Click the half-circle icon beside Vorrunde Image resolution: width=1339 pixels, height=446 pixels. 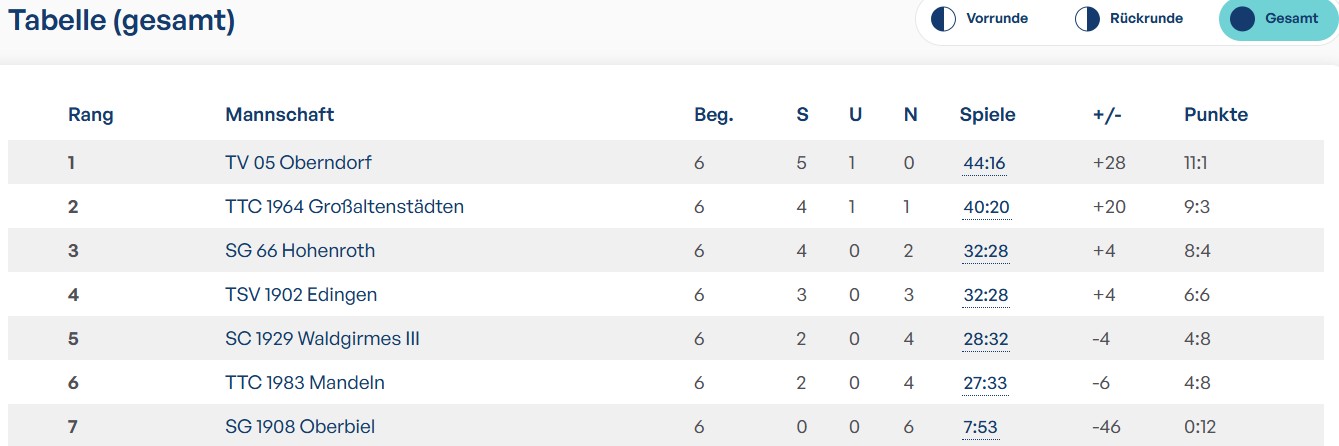[x=943, y=19]
